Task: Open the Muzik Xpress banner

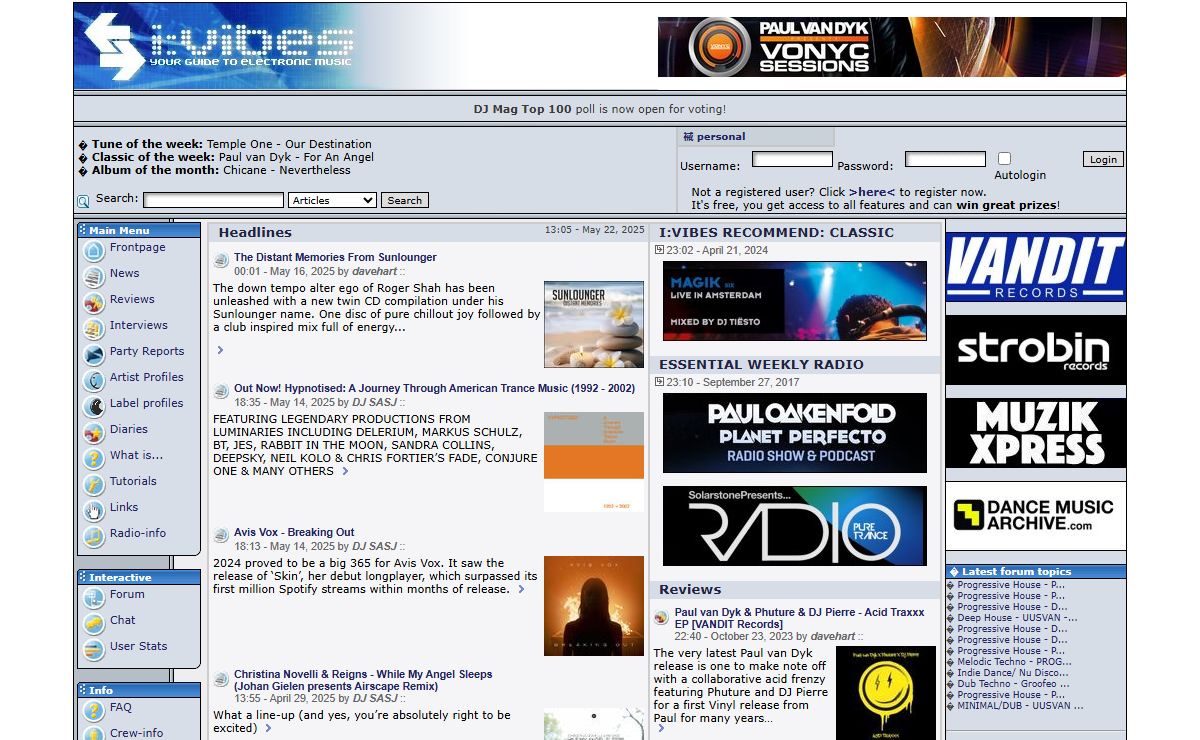Action: click(1036, 433)
